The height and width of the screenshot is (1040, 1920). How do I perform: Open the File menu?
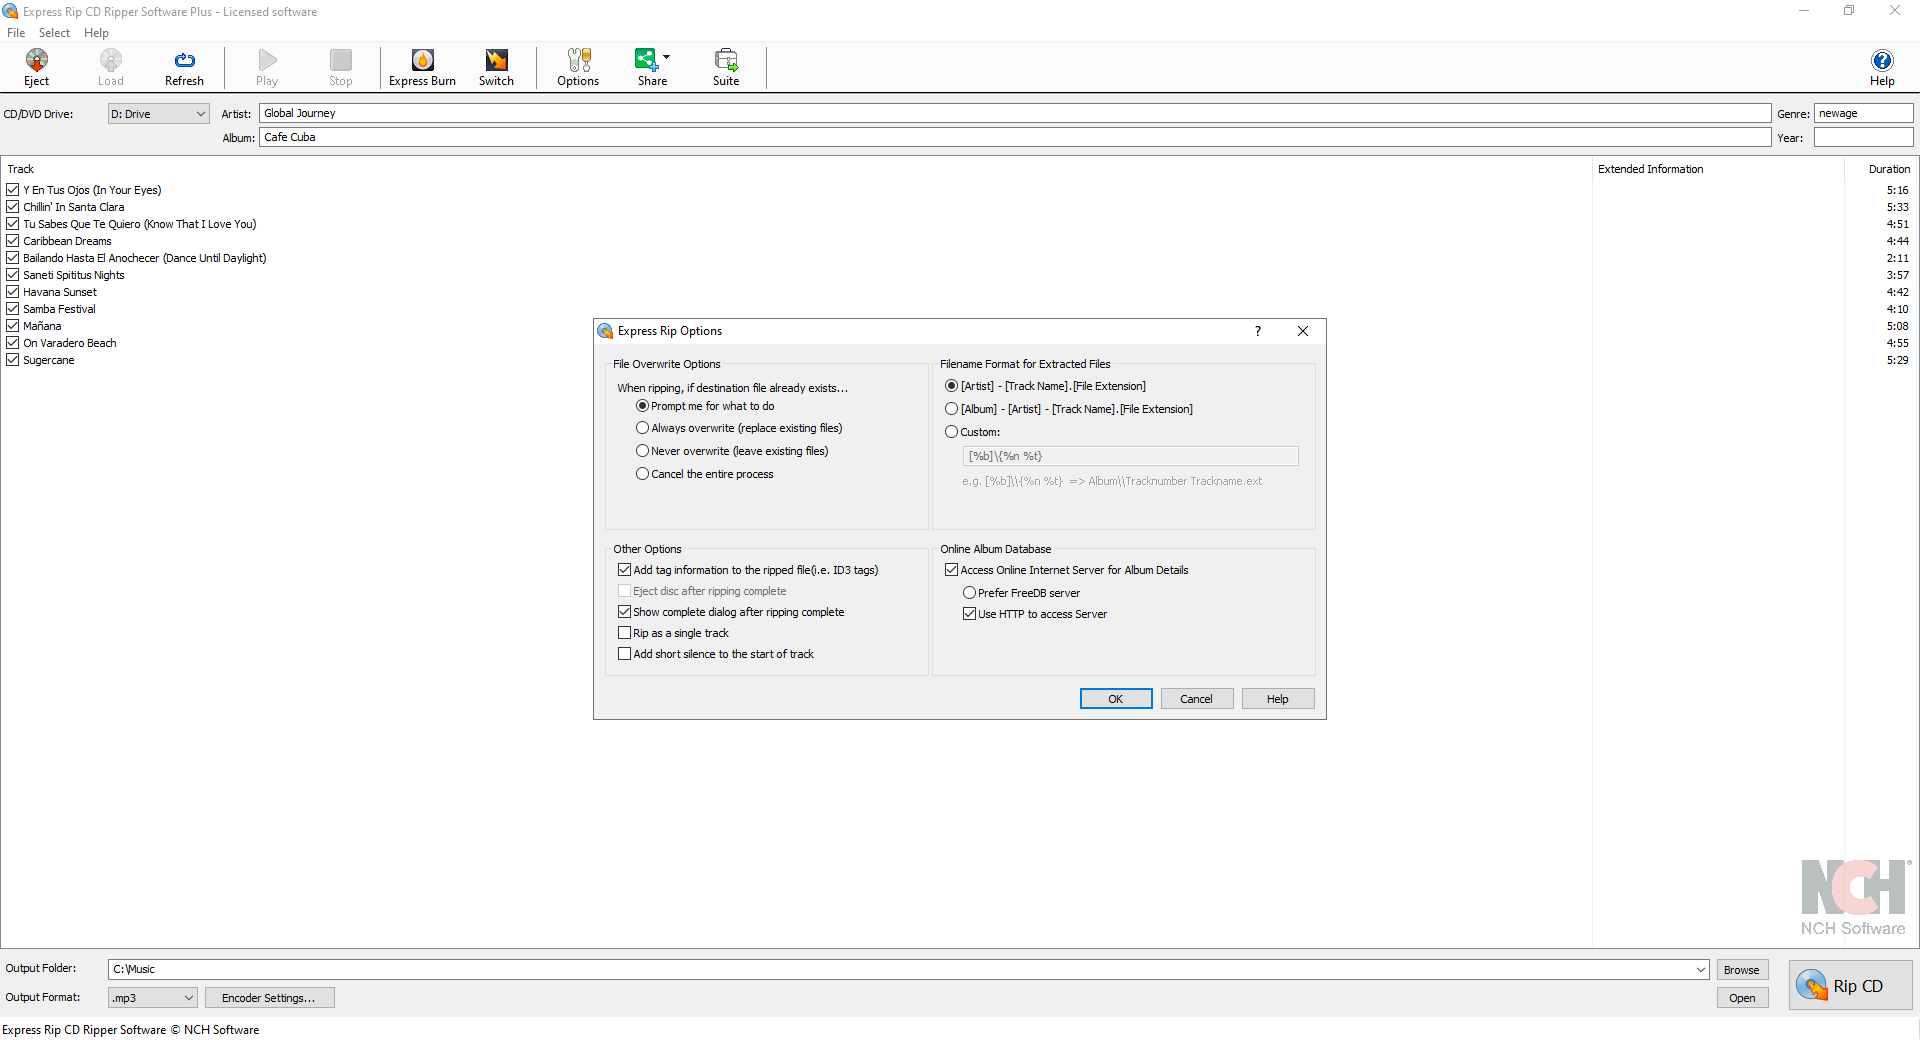point(16,32)
